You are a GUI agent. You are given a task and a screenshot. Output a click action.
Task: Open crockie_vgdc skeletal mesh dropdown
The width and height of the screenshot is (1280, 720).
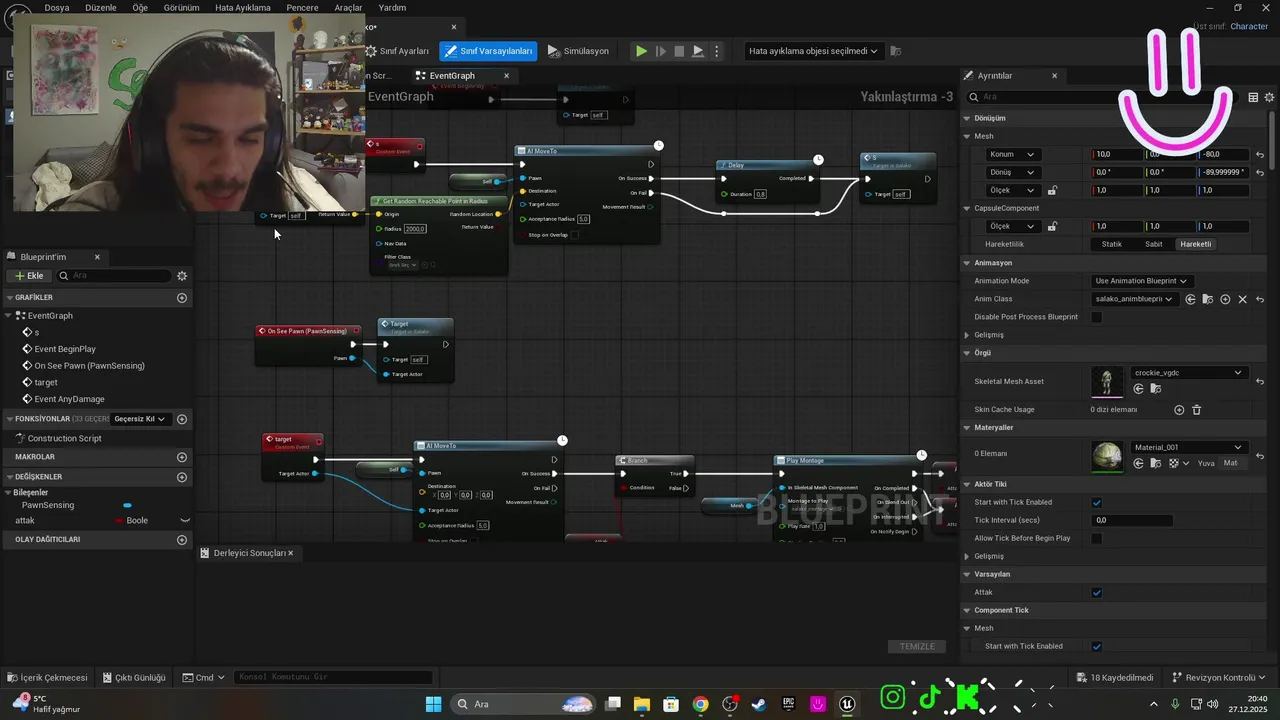[x=1189, y=373]
